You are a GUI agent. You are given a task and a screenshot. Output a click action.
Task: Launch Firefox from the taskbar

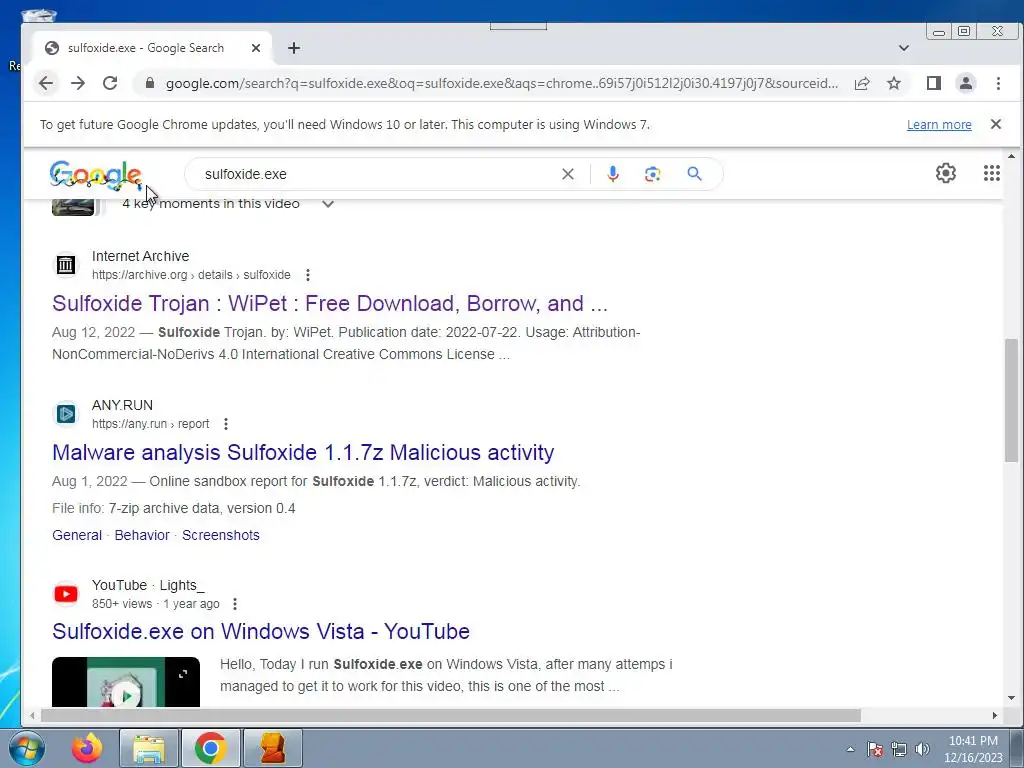87,748
